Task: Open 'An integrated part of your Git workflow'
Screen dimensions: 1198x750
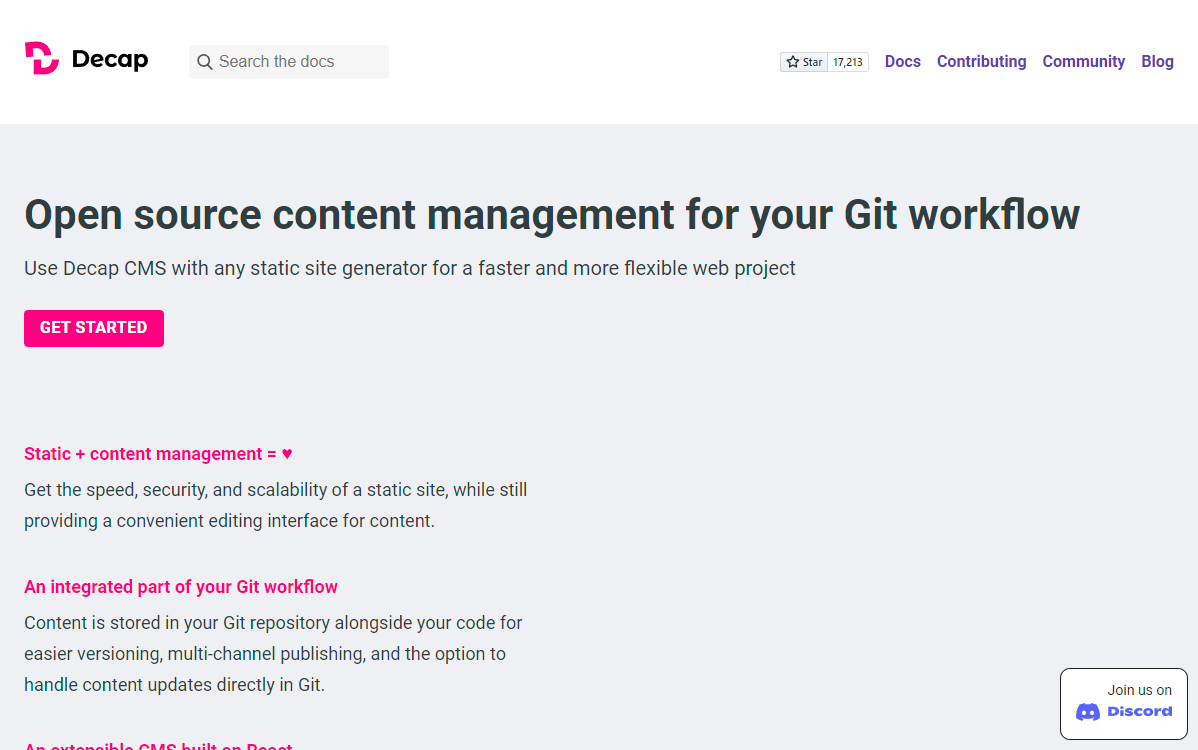Action: click(x=181, y=586)
